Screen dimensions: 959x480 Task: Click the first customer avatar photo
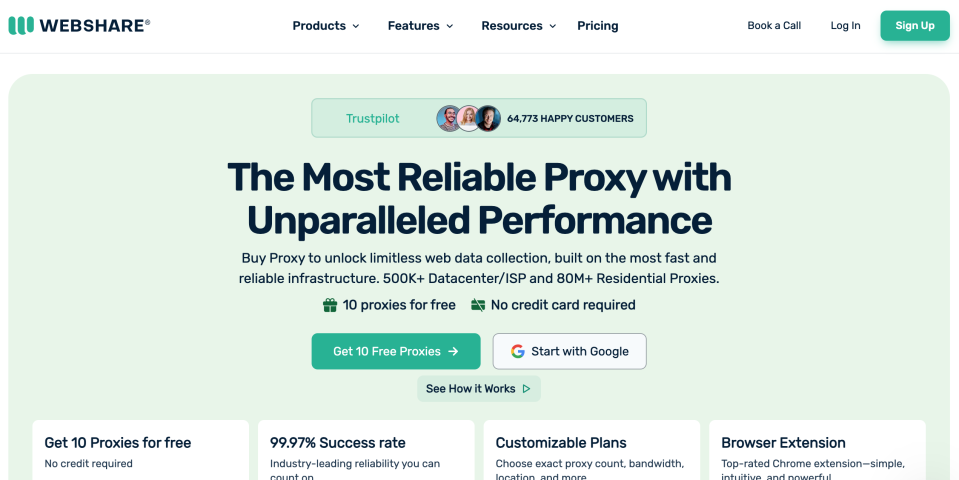[449, 118]
